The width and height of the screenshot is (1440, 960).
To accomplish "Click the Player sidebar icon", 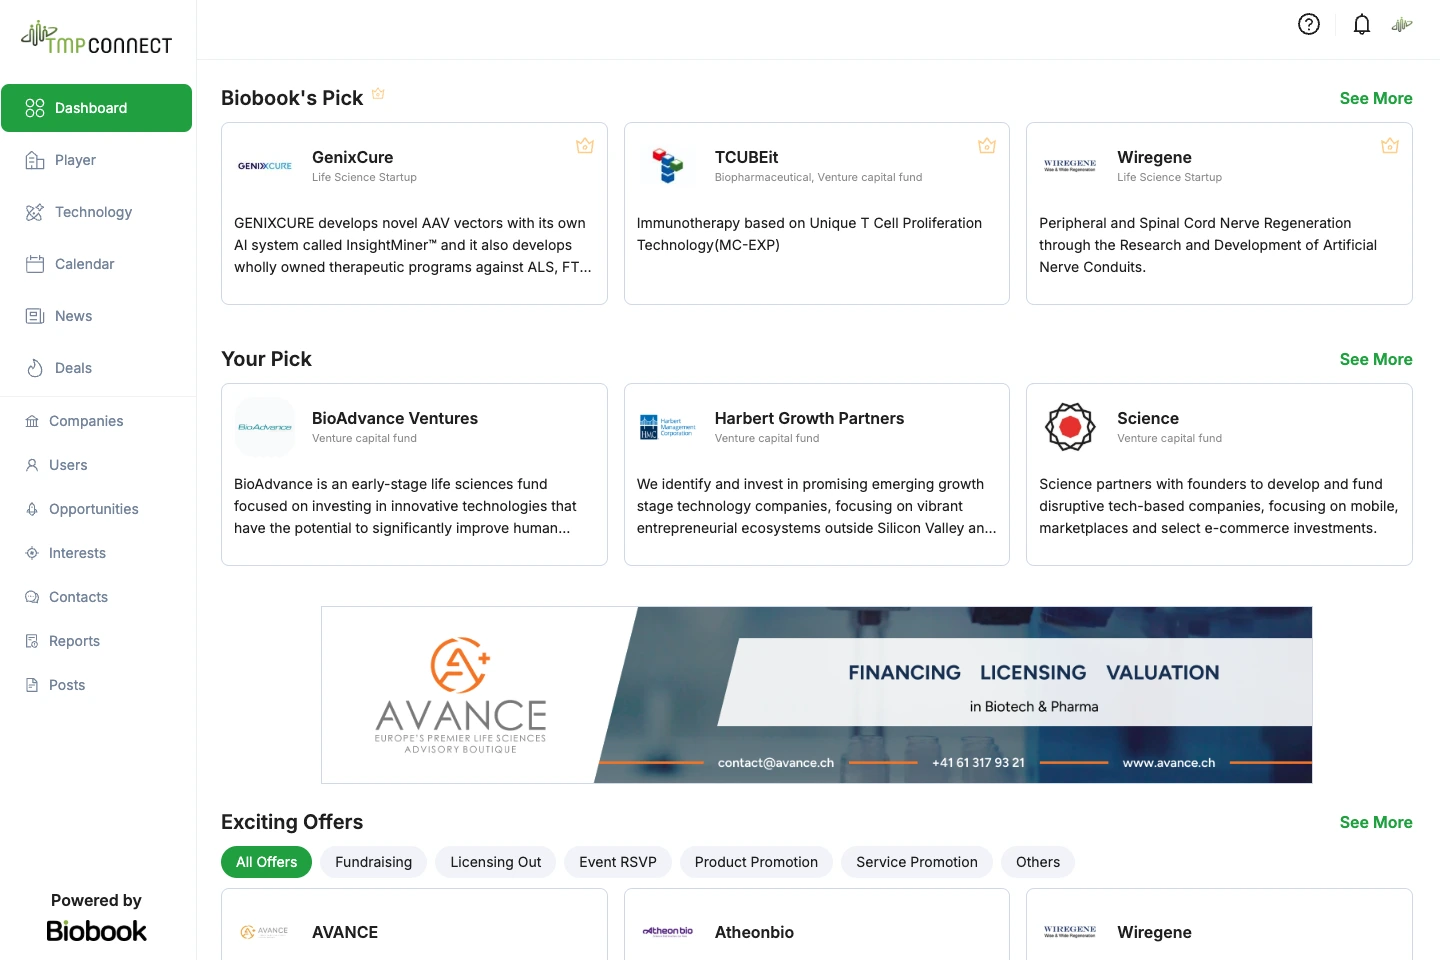I will coord(35,160).
